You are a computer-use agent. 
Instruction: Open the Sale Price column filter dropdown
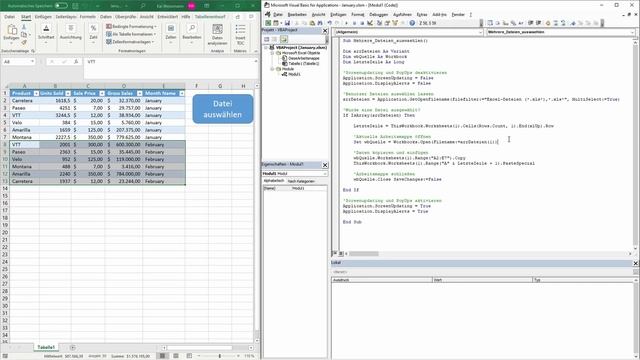(x=102, y=93)
